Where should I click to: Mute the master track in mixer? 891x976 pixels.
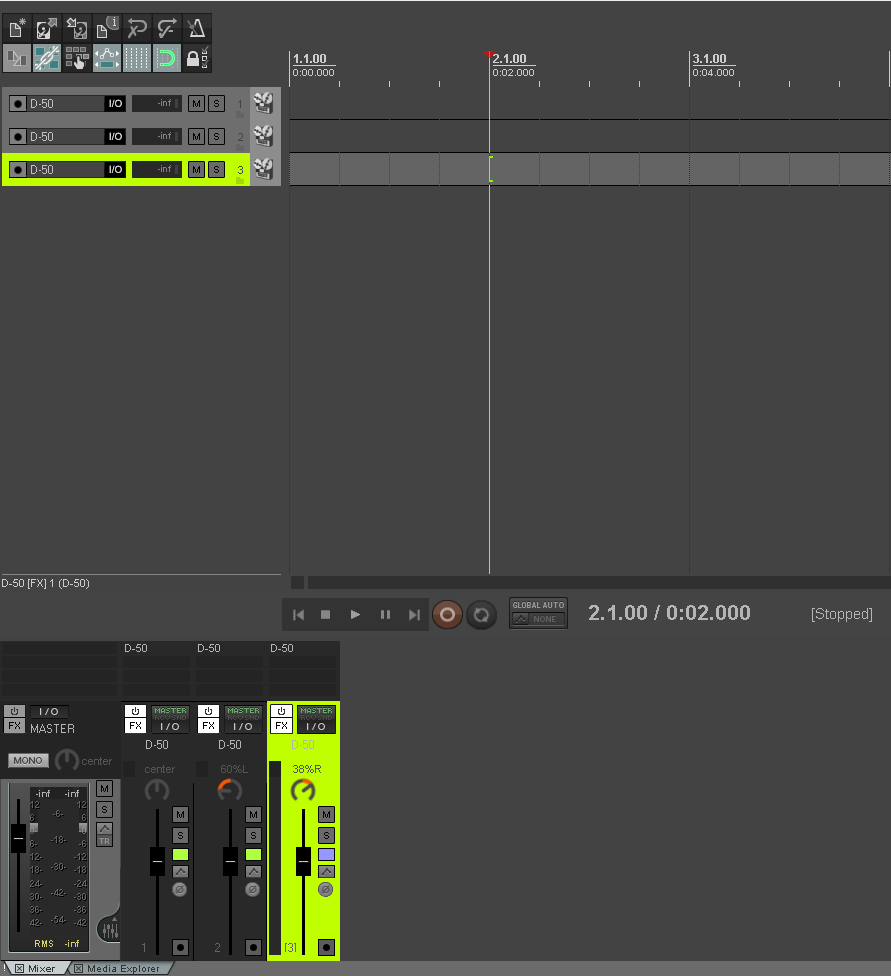coord(105,789)
